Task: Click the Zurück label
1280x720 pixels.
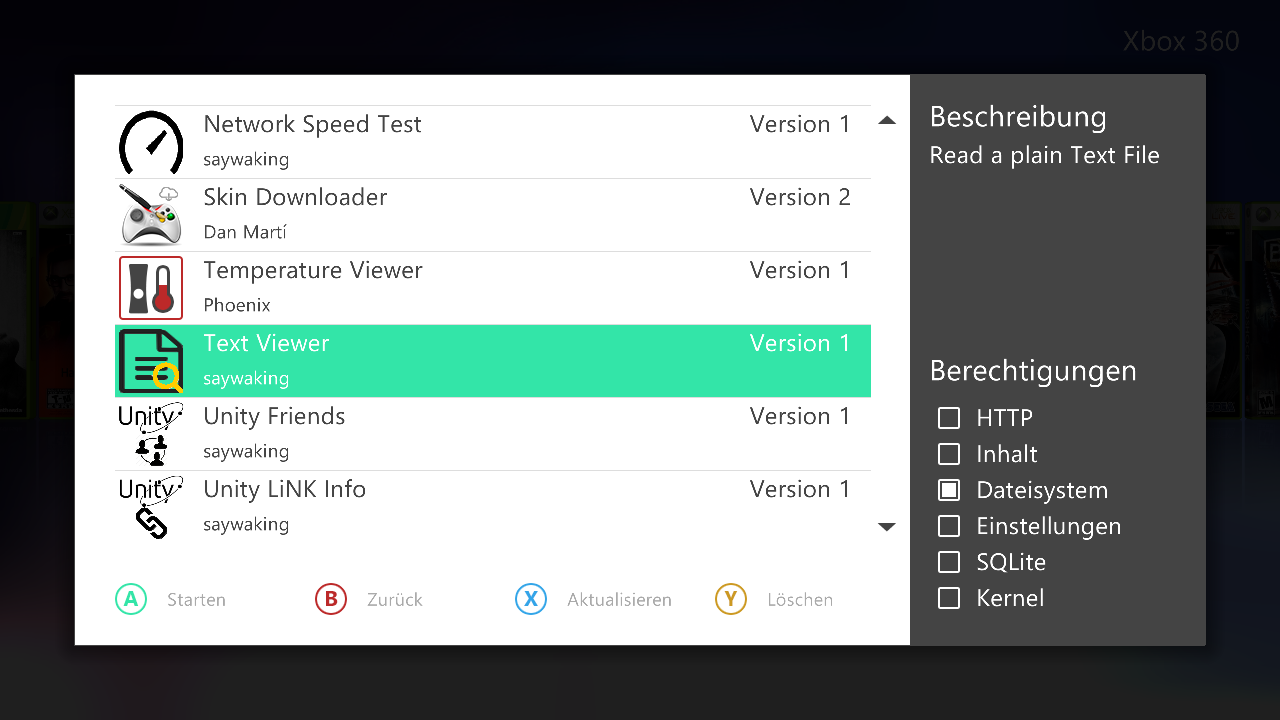Action: (x=395, y=600)
